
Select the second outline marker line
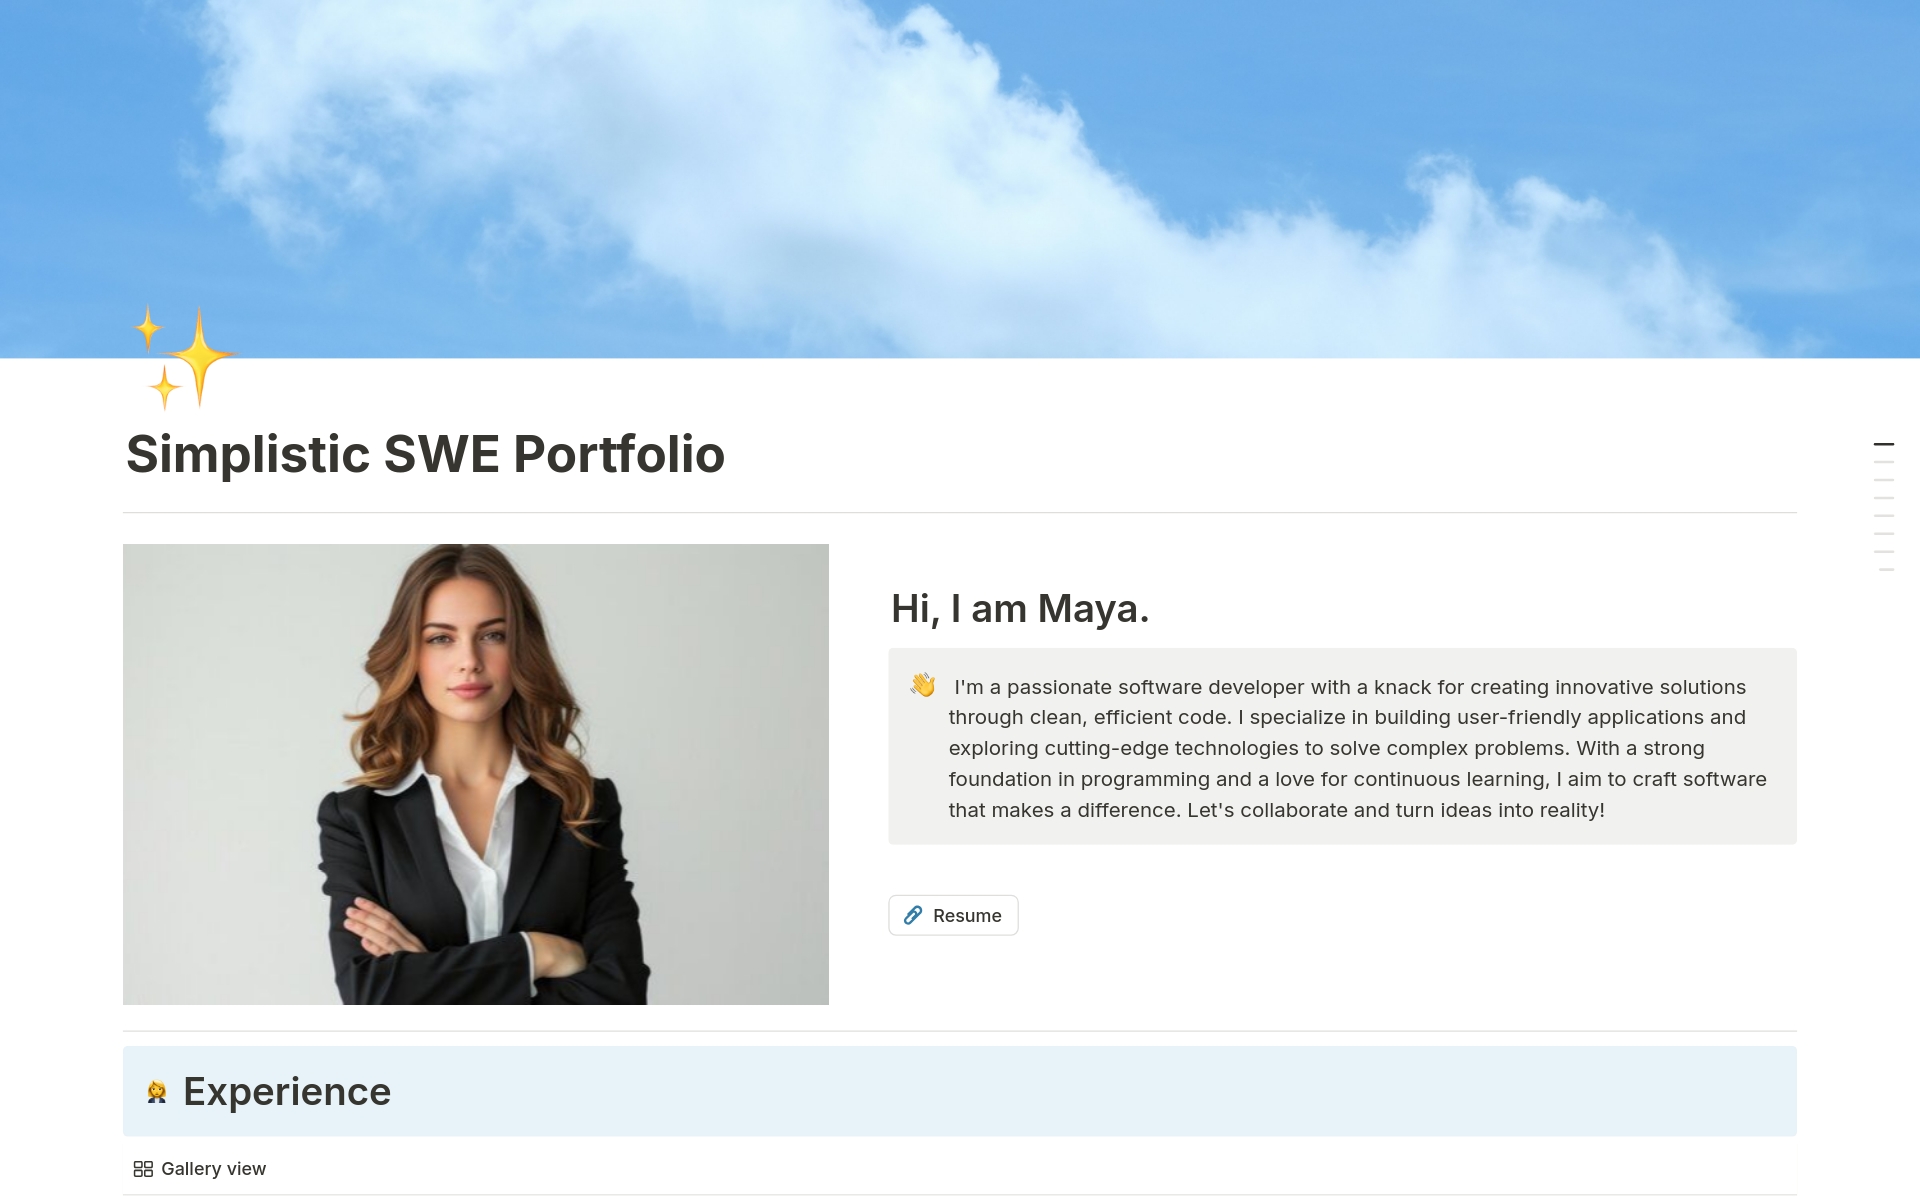click(1884, 462)
